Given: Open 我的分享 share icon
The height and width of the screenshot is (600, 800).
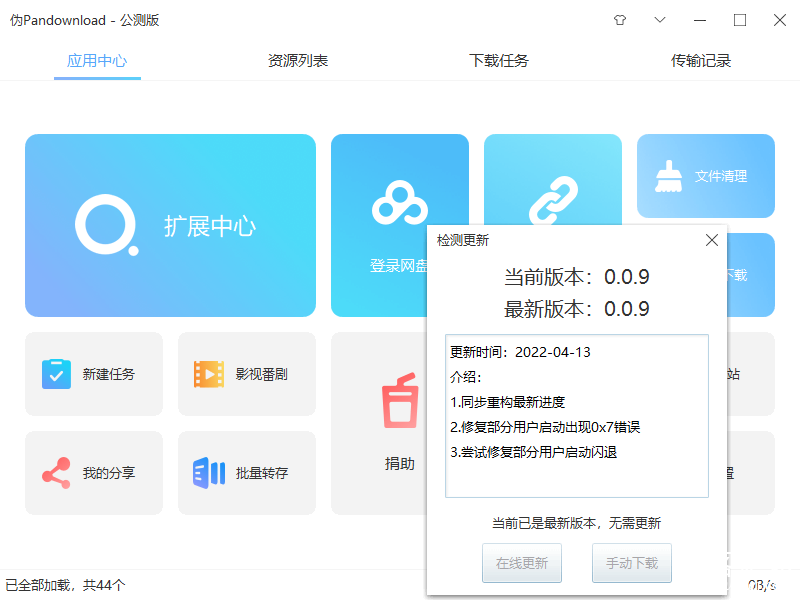Looking at the screenshot, I should pos(56,473).
